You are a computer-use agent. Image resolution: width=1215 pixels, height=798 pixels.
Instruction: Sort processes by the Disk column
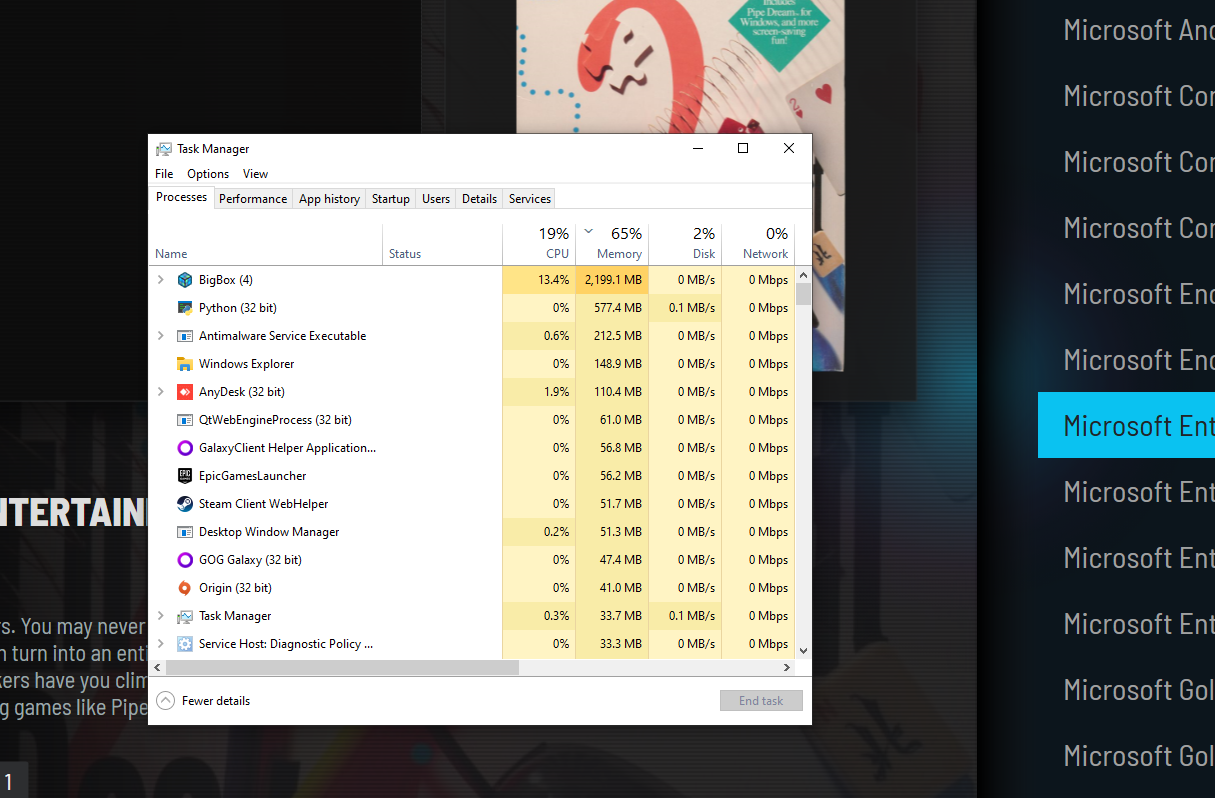[685, 244]
